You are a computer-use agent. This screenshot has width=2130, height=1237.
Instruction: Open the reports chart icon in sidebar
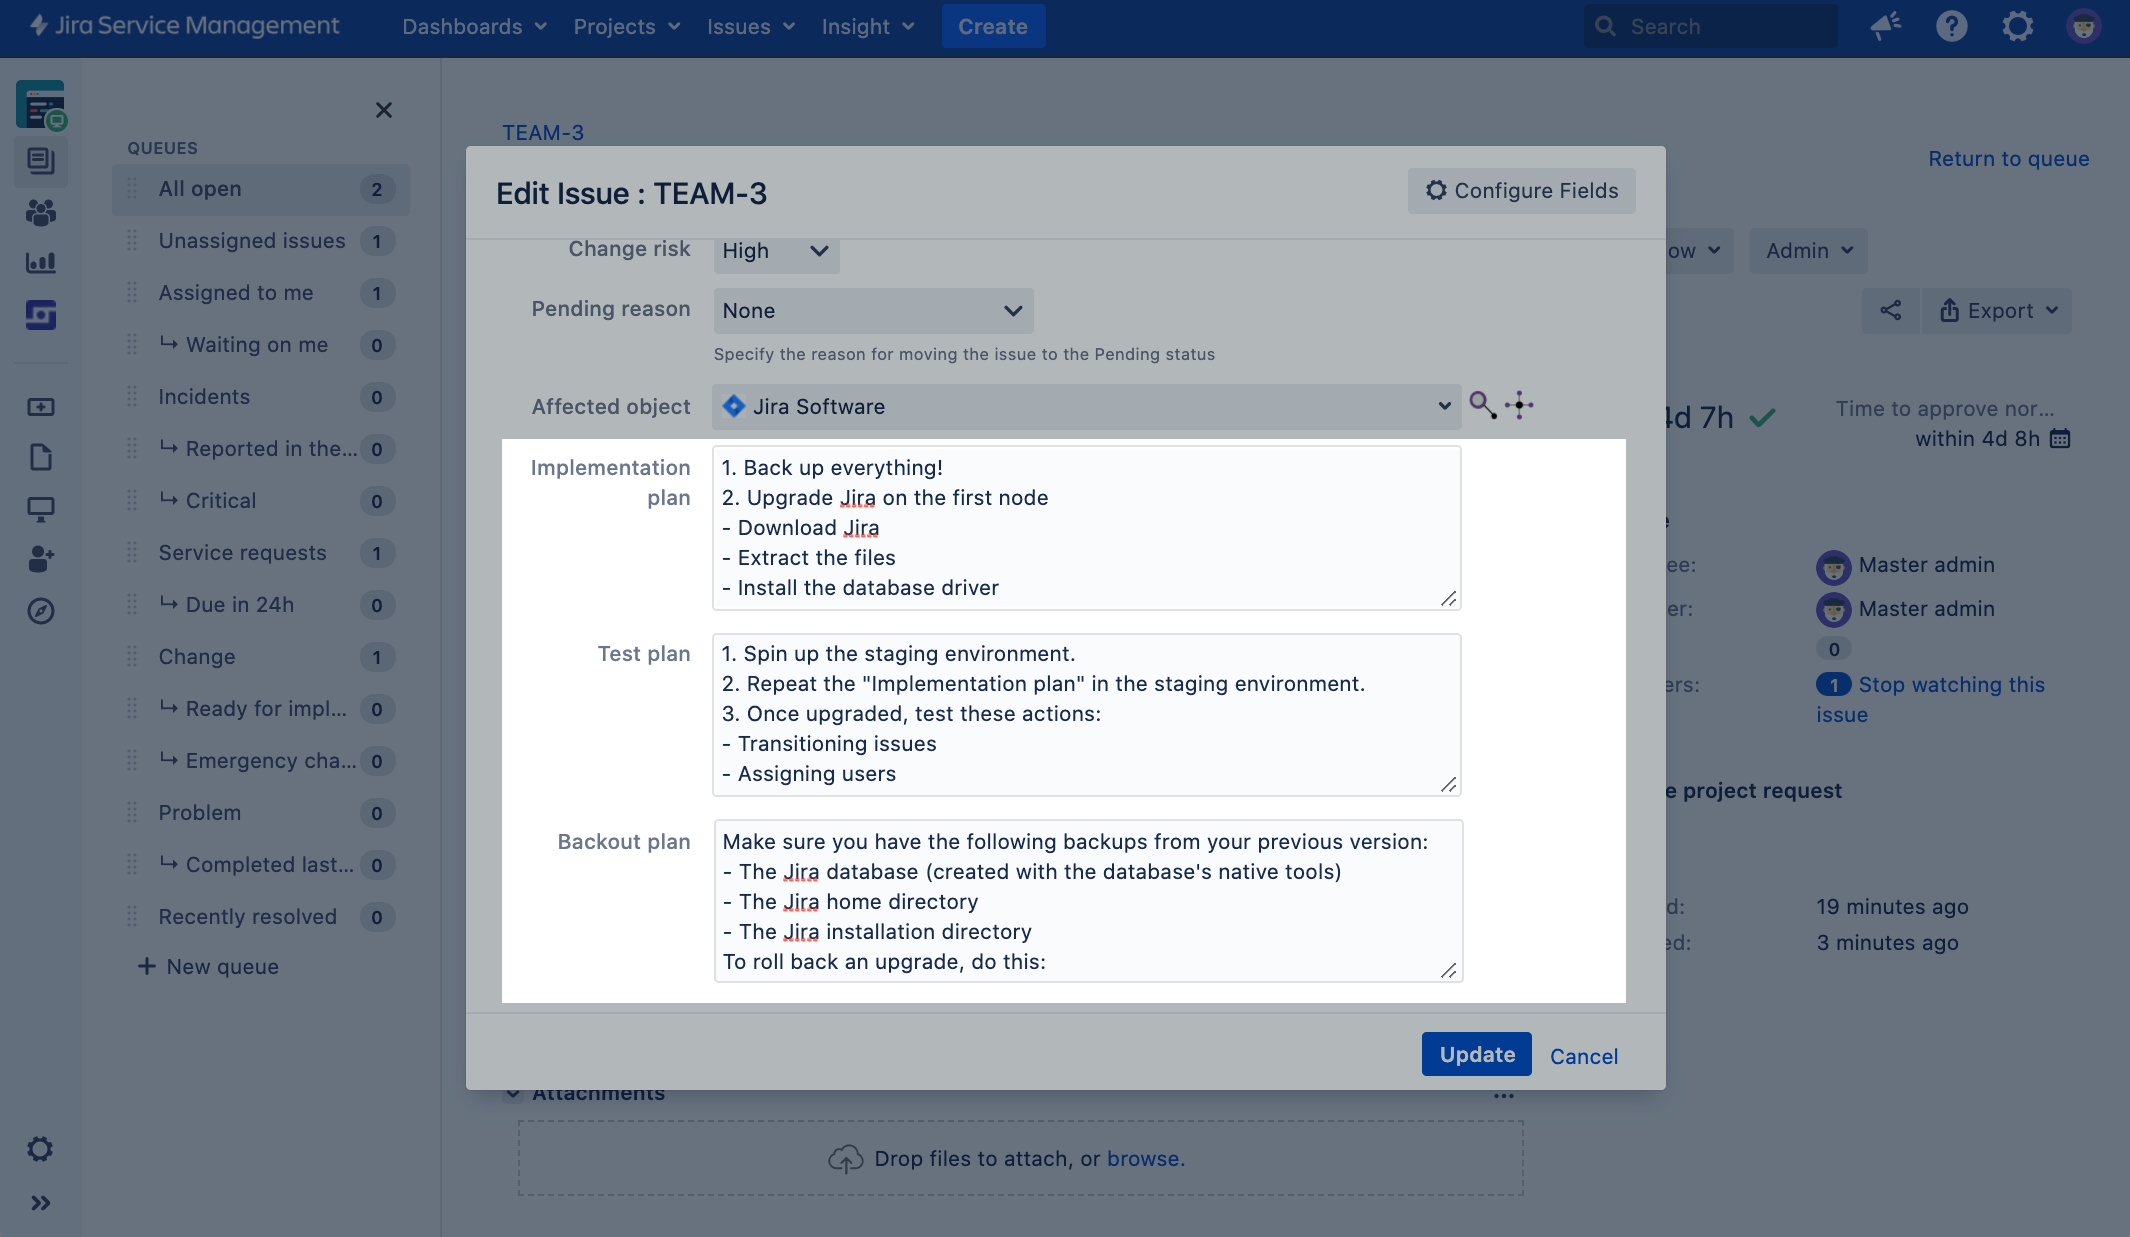click(41, 263)
